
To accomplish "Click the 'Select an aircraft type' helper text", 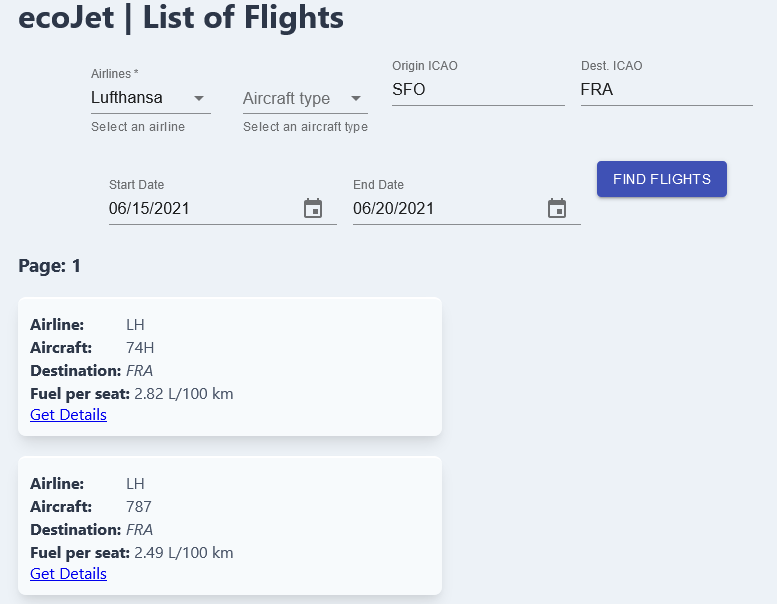I will (305, 127).
